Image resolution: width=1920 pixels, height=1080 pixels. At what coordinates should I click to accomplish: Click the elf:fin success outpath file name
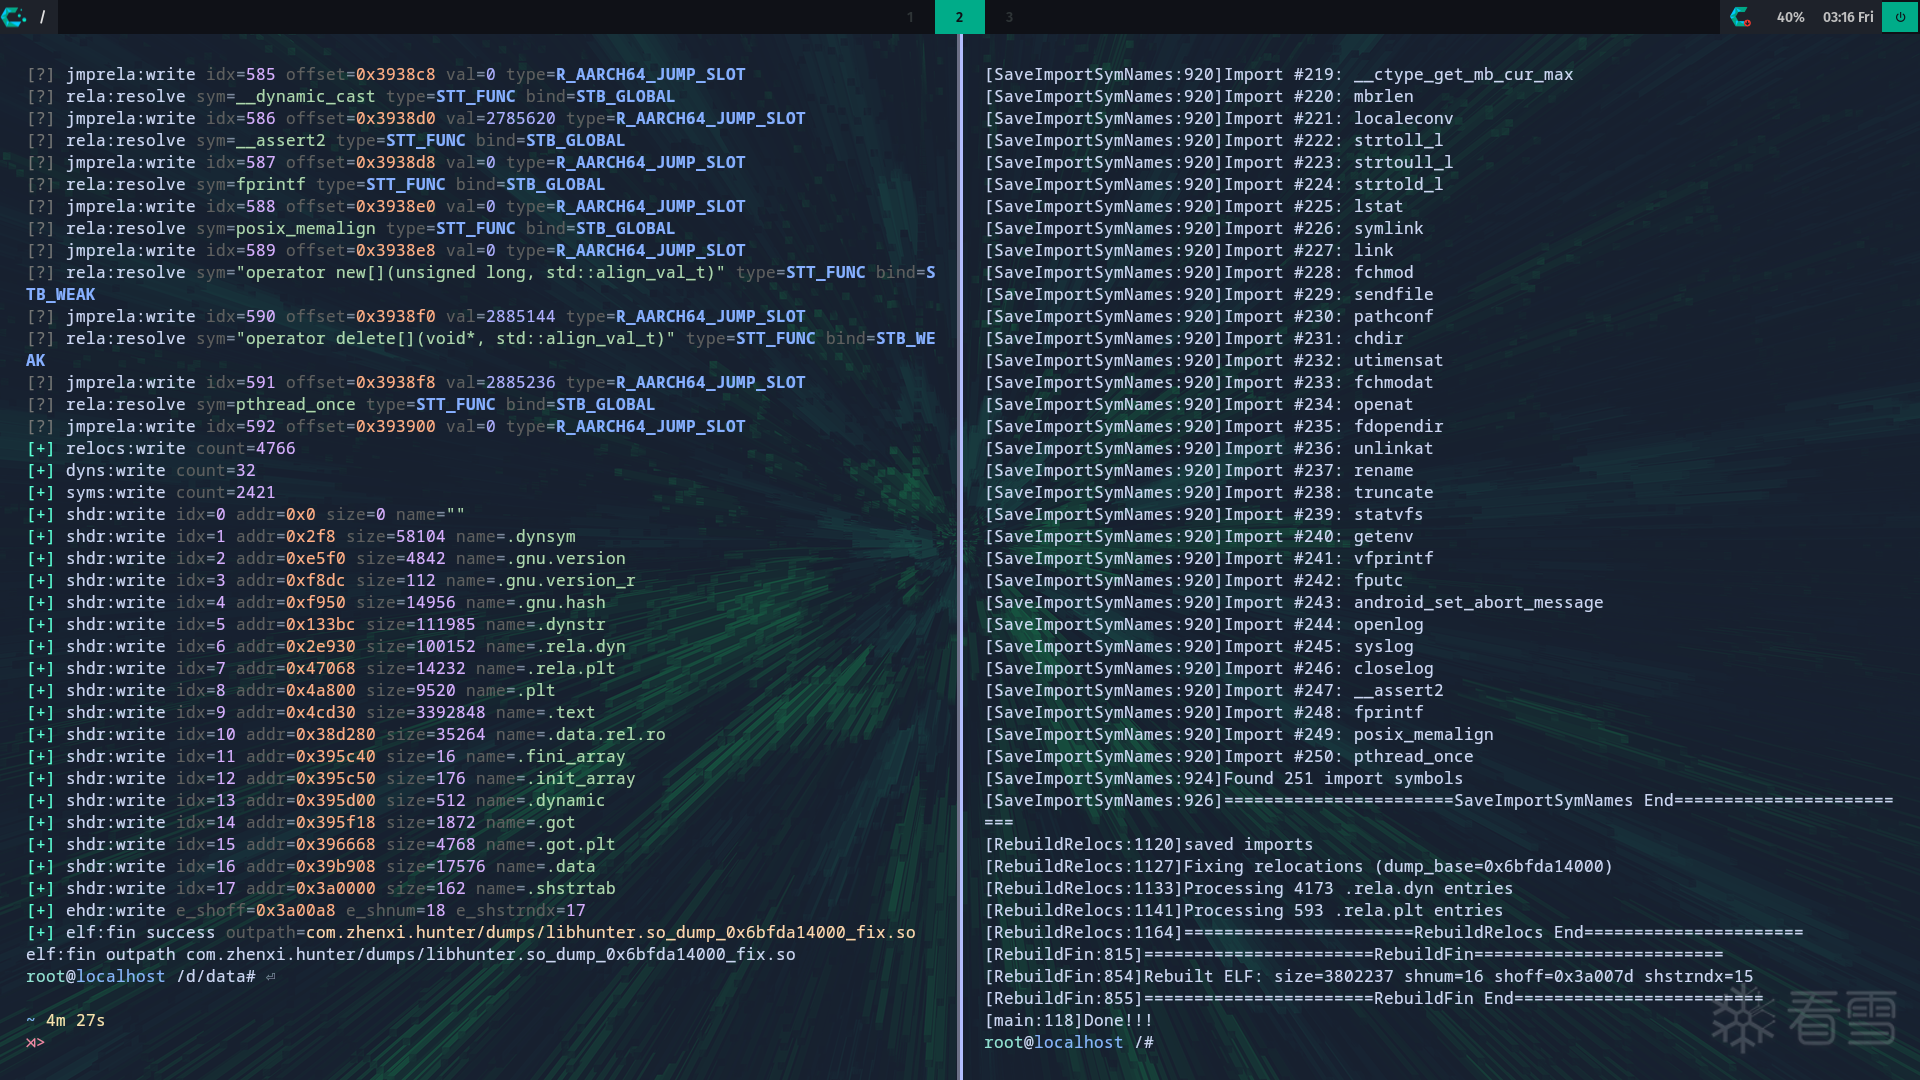tap(610, 933)
